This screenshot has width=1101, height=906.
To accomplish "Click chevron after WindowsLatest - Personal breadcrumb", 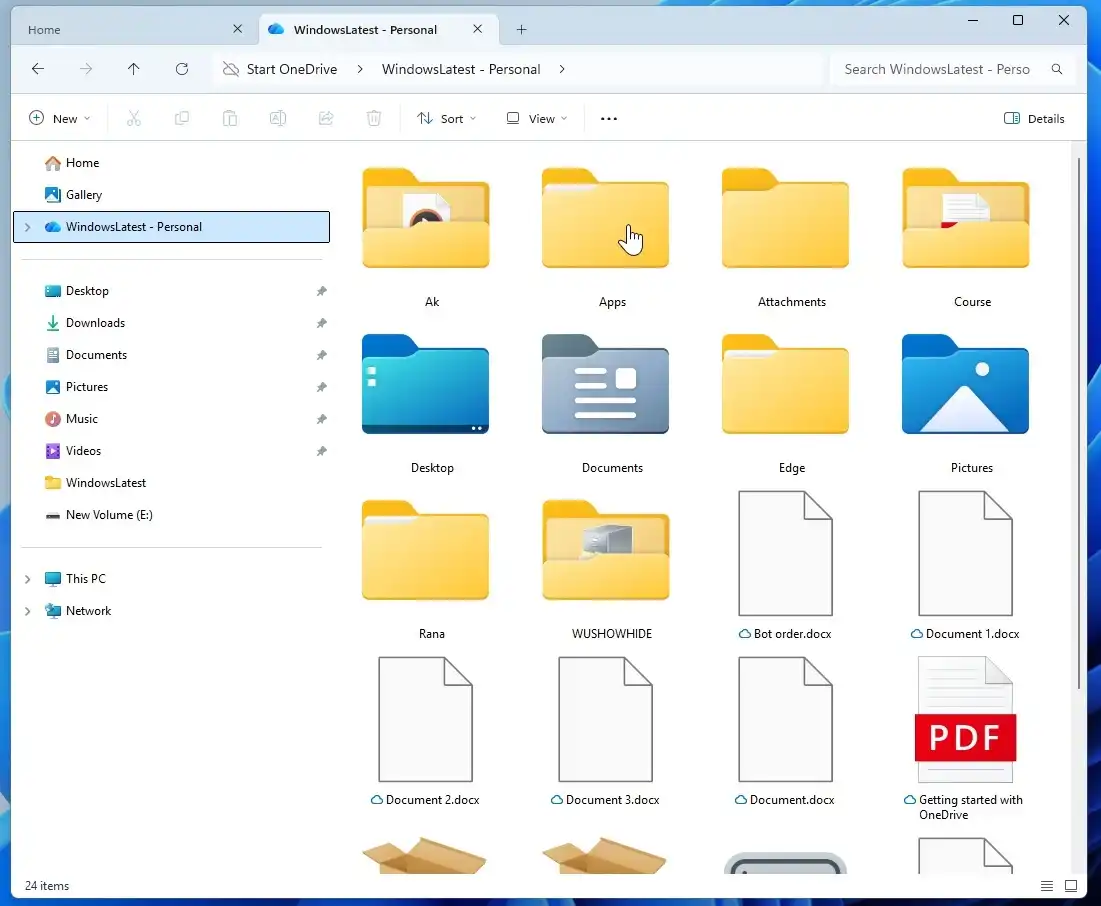I will (x=562, y=69).
